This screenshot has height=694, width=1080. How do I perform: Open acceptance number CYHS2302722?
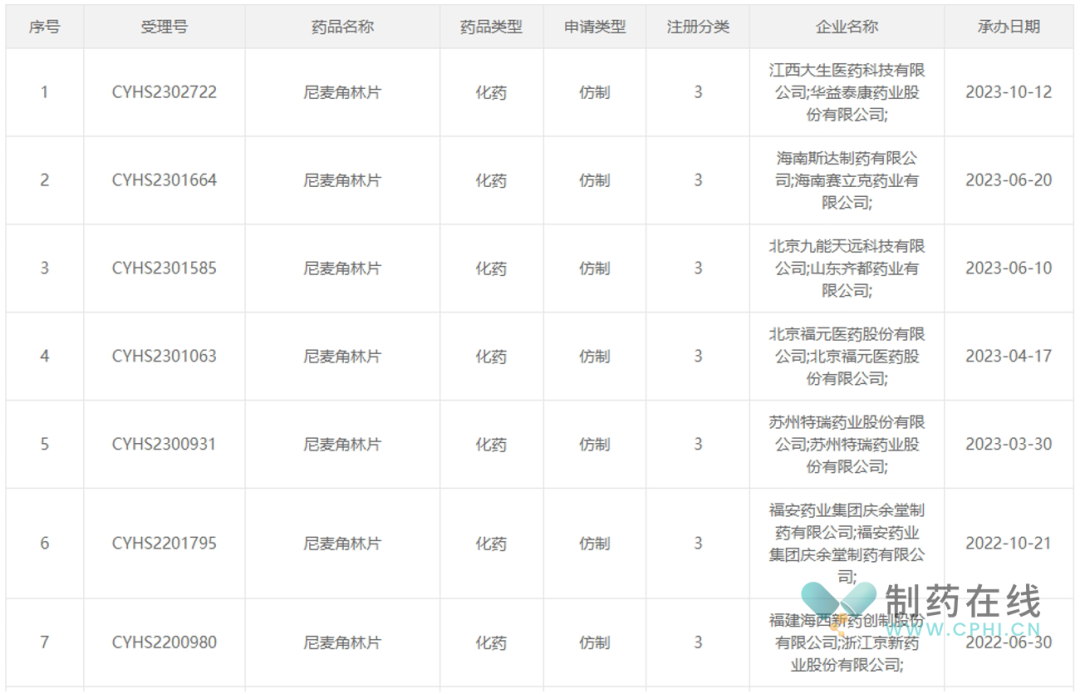tap(164, 92)
